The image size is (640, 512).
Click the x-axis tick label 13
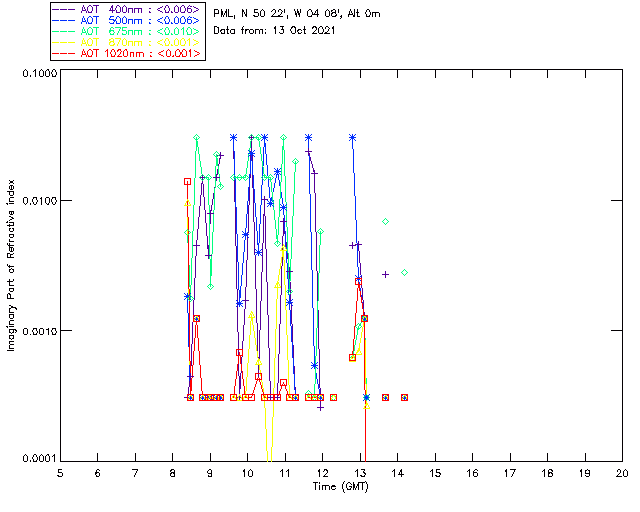pyautogui.click(x=360, y=473)
